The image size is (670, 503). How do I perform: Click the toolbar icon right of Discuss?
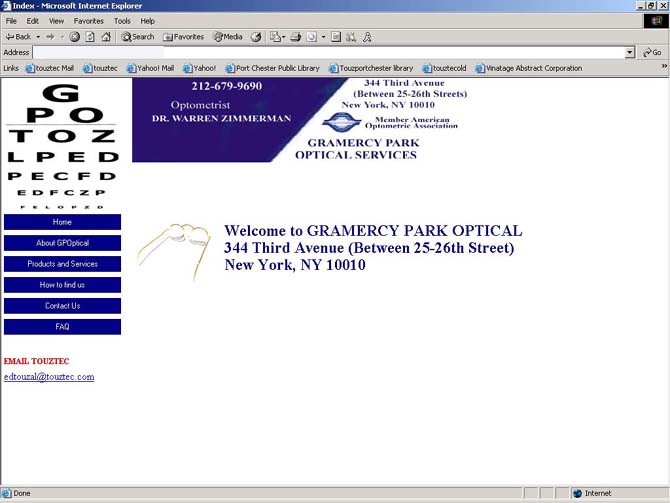(351, 37)
